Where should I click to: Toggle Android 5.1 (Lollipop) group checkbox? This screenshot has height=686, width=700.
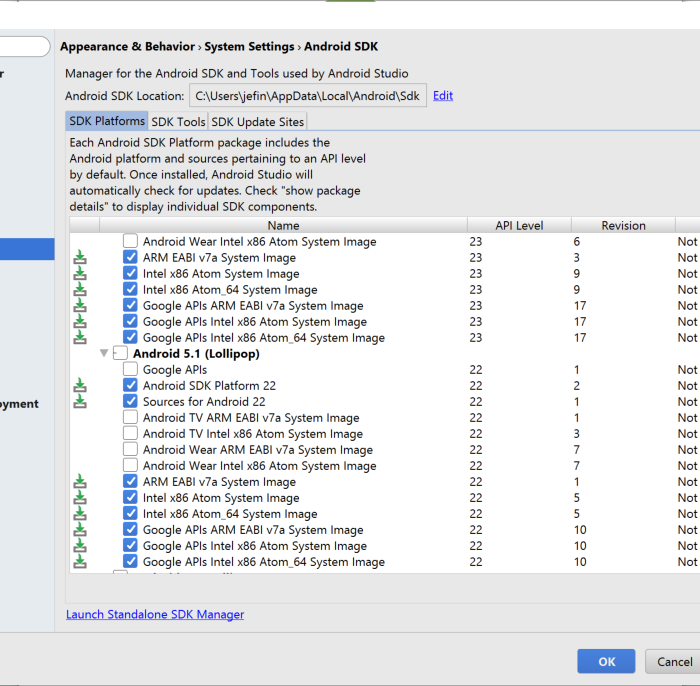coord(121,353)
